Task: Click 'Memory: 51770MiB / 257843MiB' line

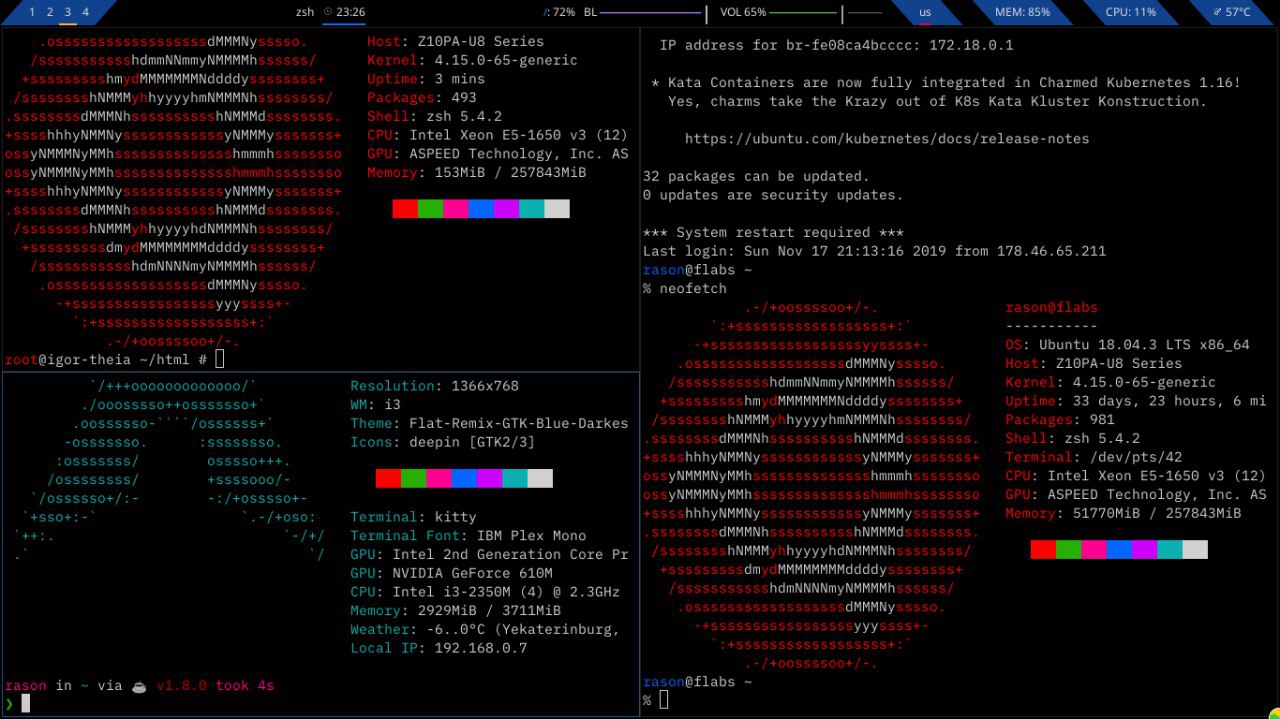Action: pos(1123,513)
